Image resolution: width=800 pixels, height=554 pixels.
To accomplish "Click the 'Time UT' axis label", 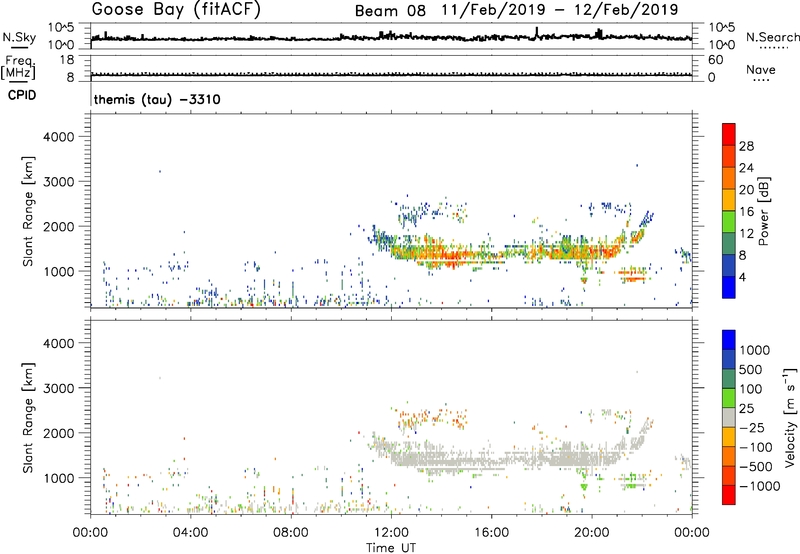I will tap(391, 547).
